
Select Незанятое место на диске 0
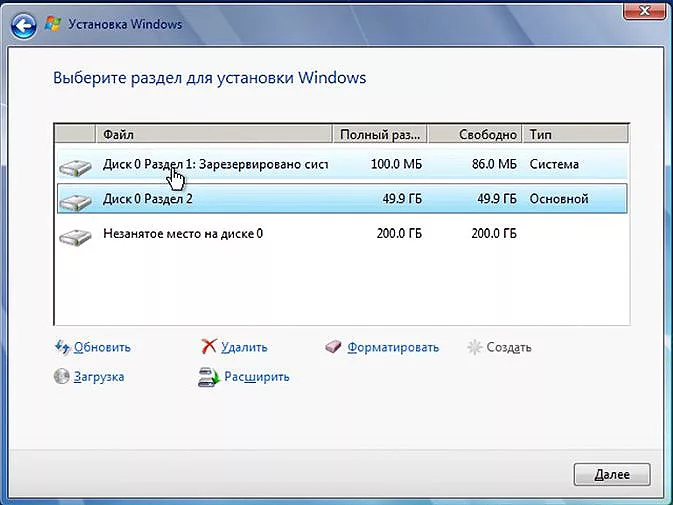point(342,233)
